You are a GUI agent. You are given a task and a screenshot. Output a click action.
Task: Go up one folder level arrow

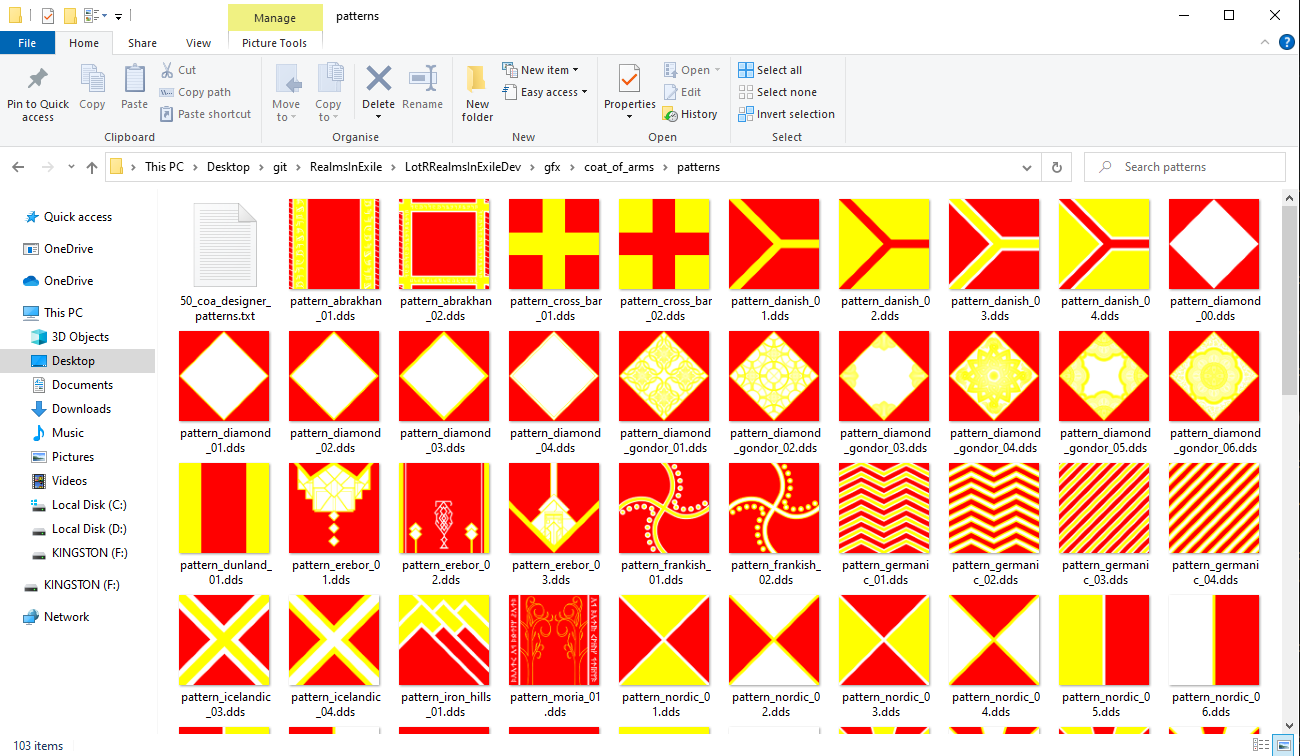[x=92, y=167]
